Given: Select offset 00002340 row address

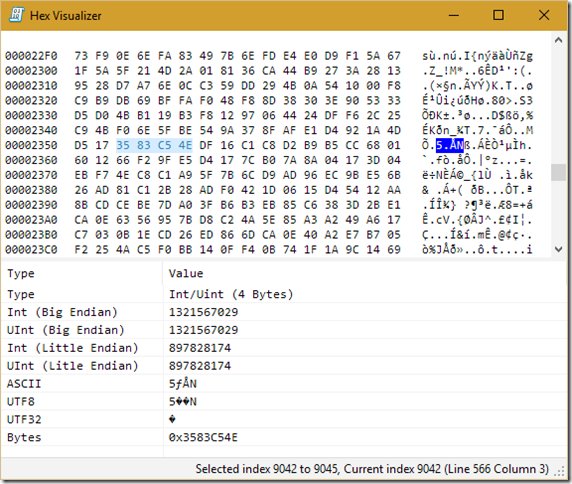Looking at the screenshot, I should tap(31, 130).
